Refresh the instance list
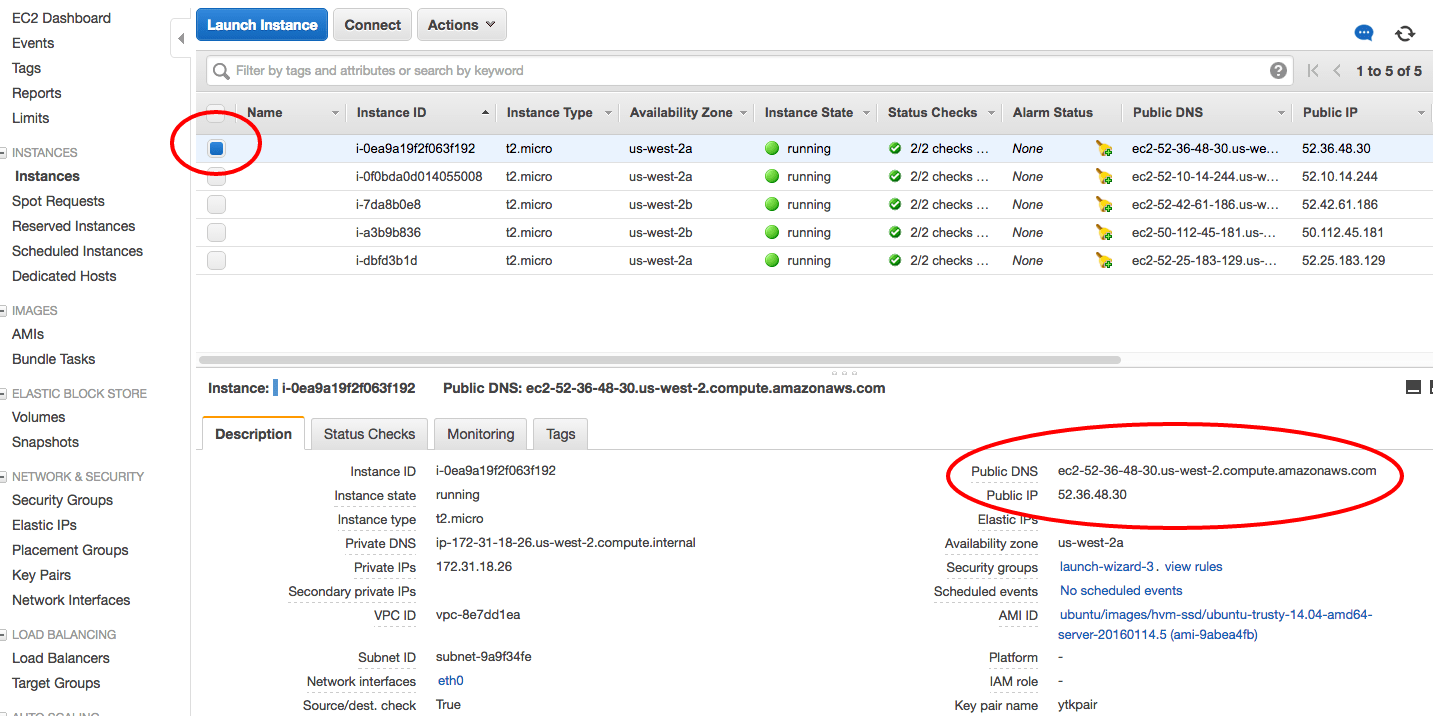This screenshot has width=1433, height=716. pyautogui.click(x=1405, y=33)
